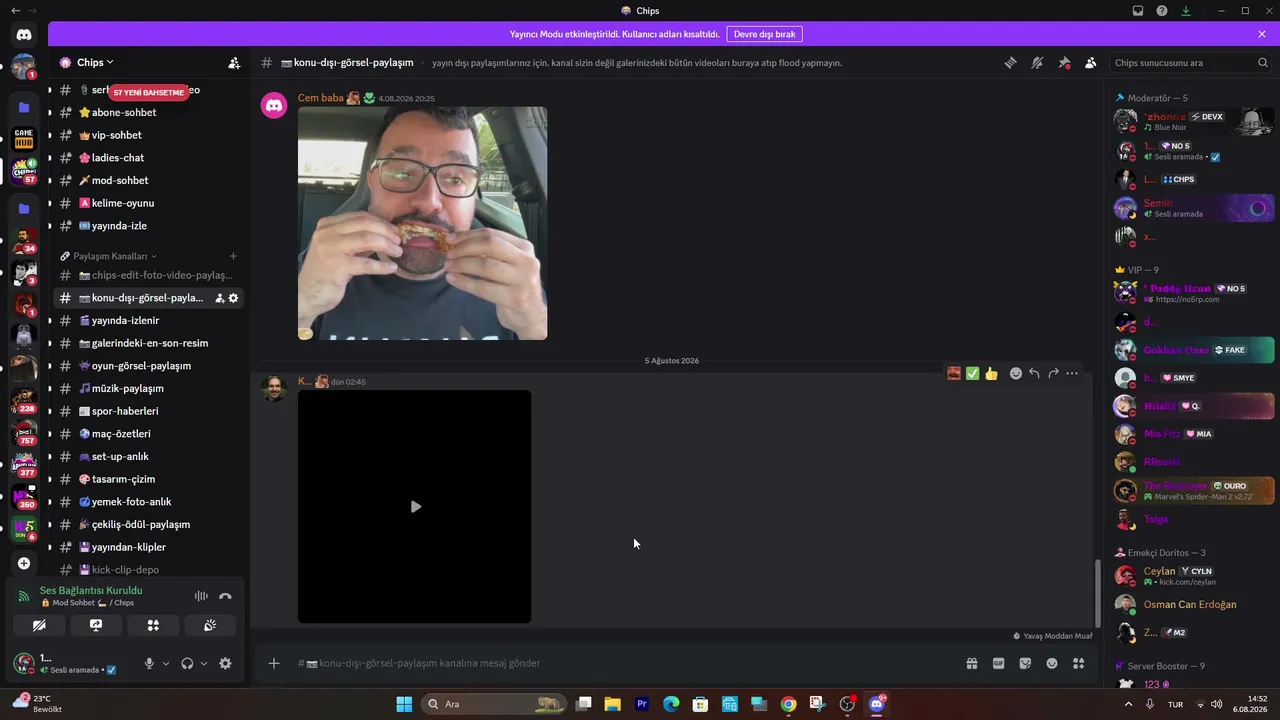This screenshot has height=720, width=1280.
Task: Launch an activity in voice
Action: [x=153, y=625]
